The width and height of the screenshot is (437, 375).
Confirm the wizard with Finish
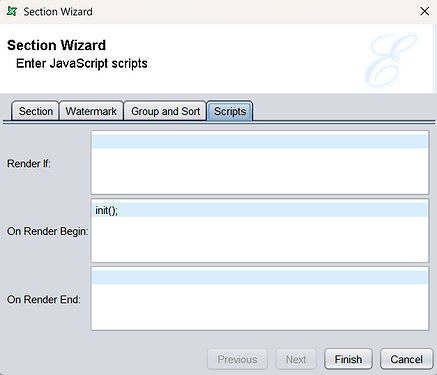[348, 359]
